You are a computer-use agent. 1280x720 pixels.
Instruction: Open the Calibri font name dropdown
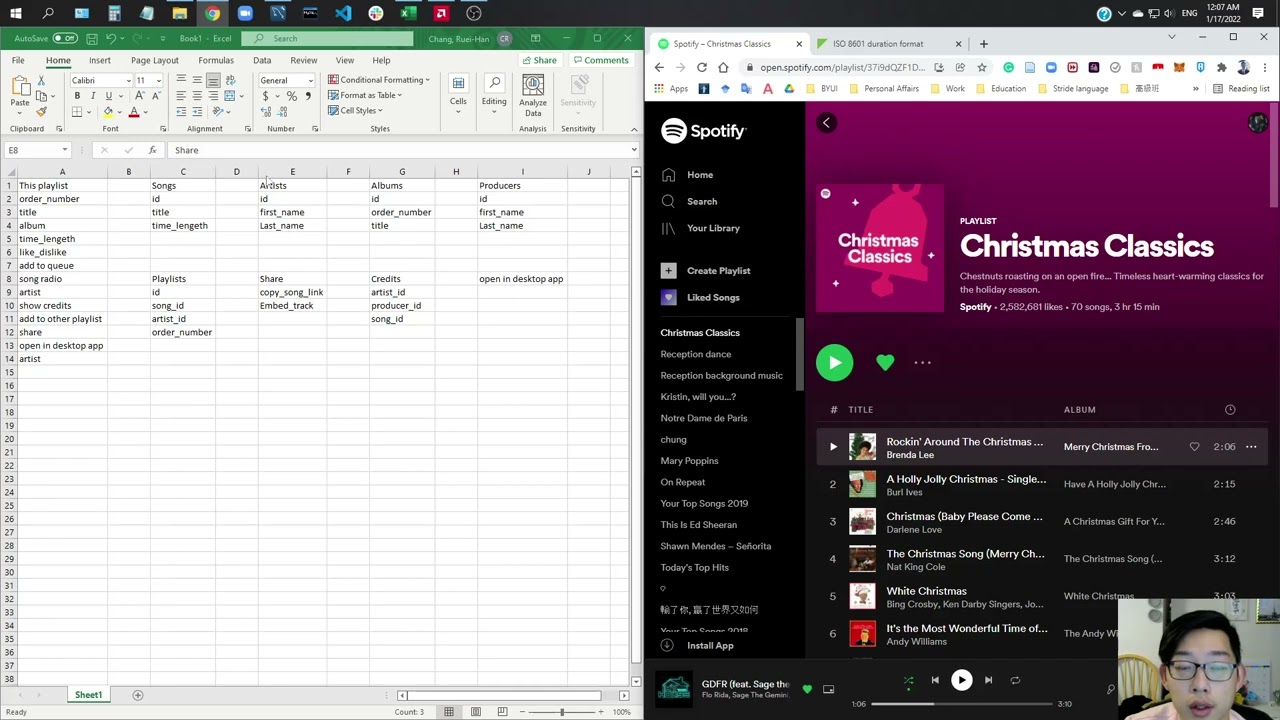[128, 80]
